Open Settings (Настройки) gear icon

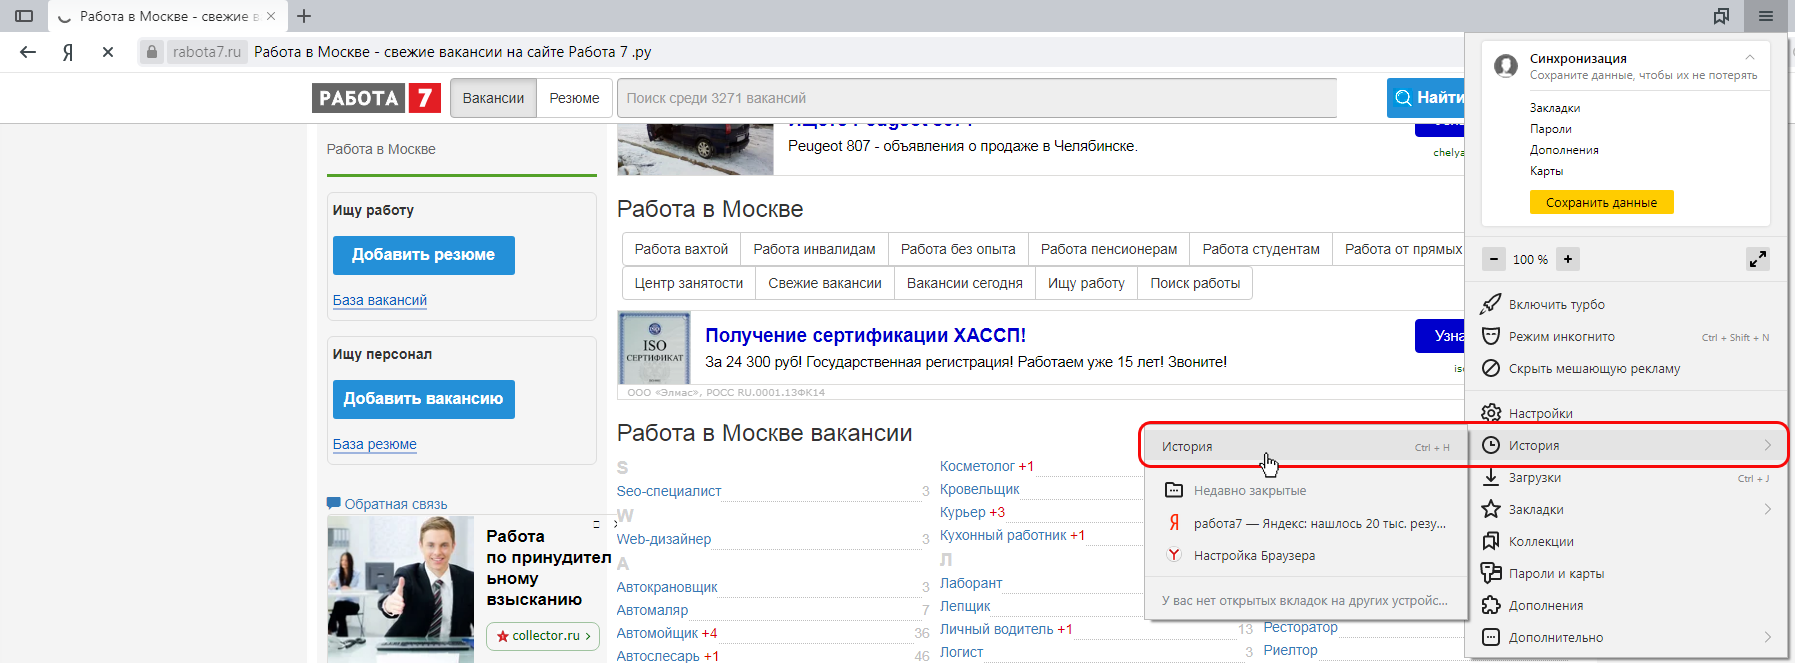click(x=1490, y=413)
